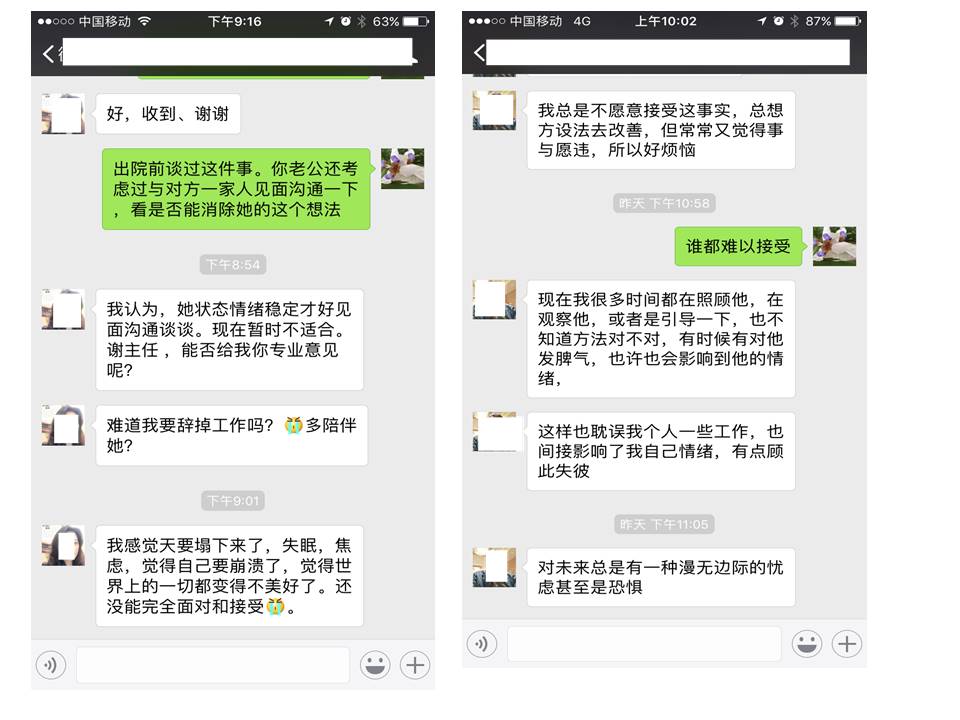
Task: Tap the plus attachment icon in the 上午10:02 chat
Action: [846, 644]
